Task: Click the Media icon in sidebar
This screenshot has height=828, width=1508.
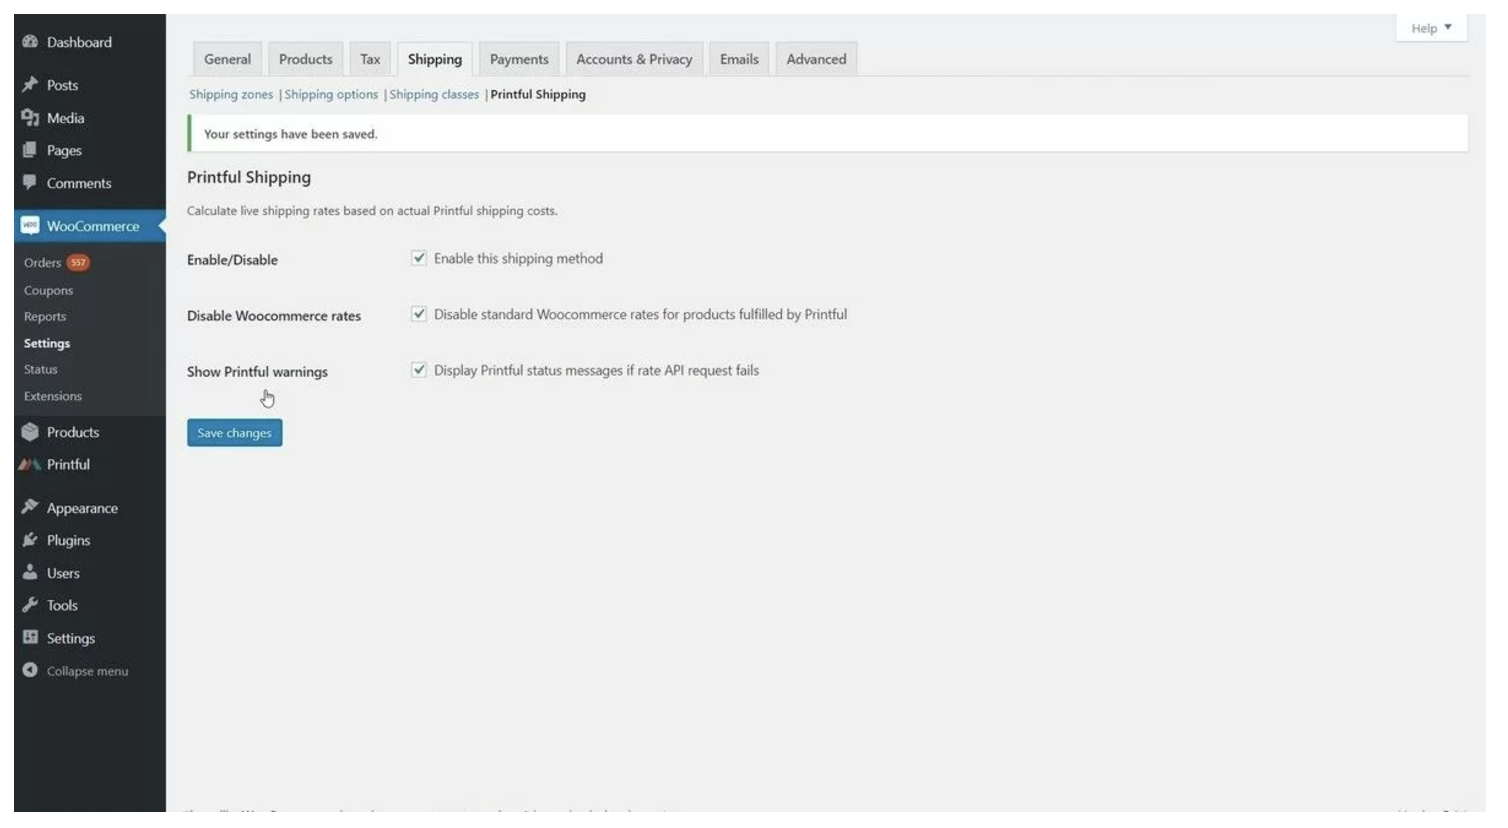Action: [30, 118]
